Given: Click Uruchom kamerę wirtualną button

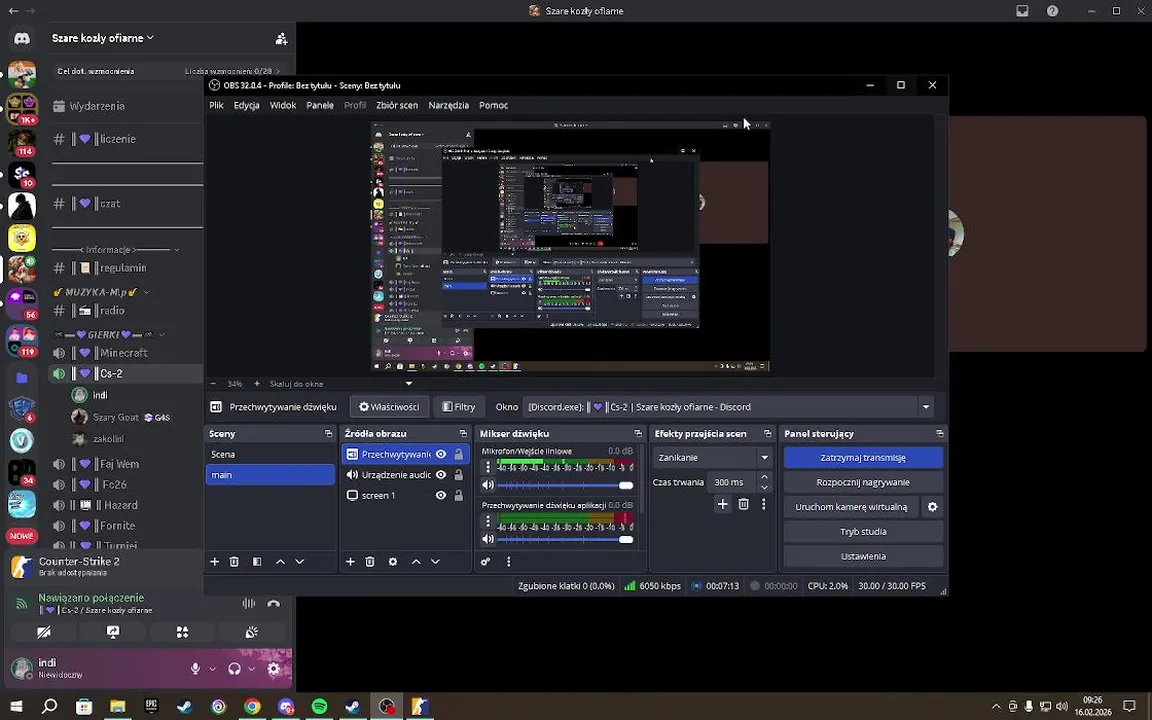Looking at the screenshot, I should (x=851, y=507).
